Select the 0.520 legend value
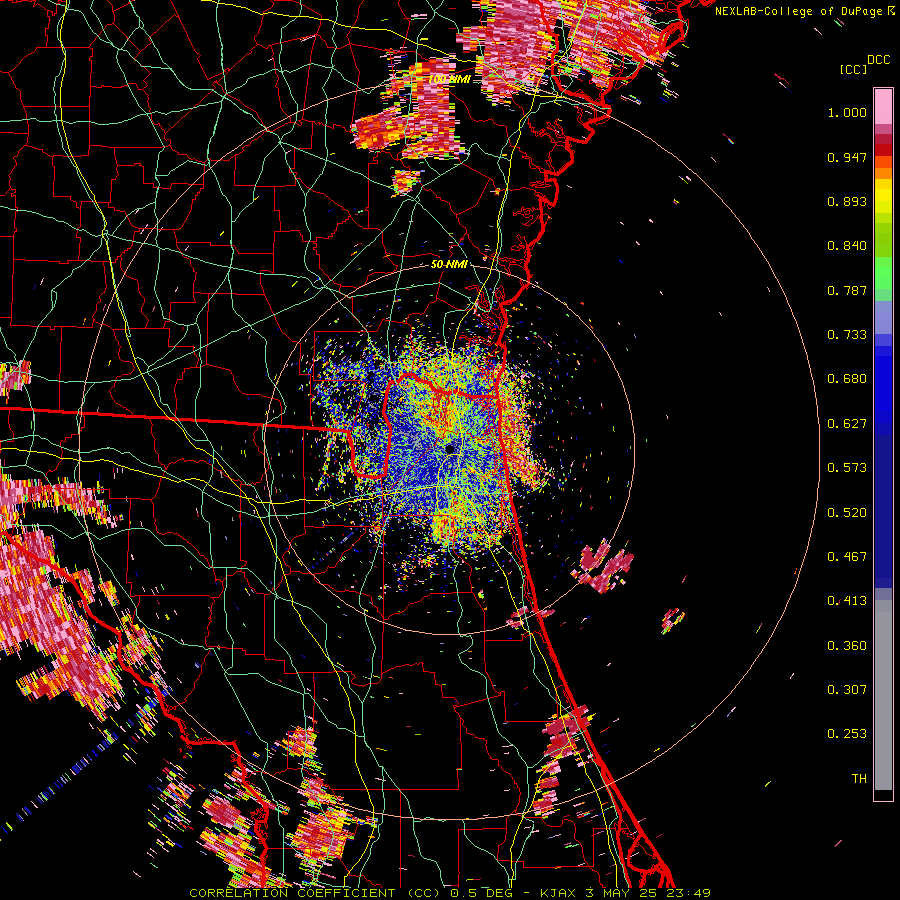Screen dimensions: 900x900 tap(847, 513)
